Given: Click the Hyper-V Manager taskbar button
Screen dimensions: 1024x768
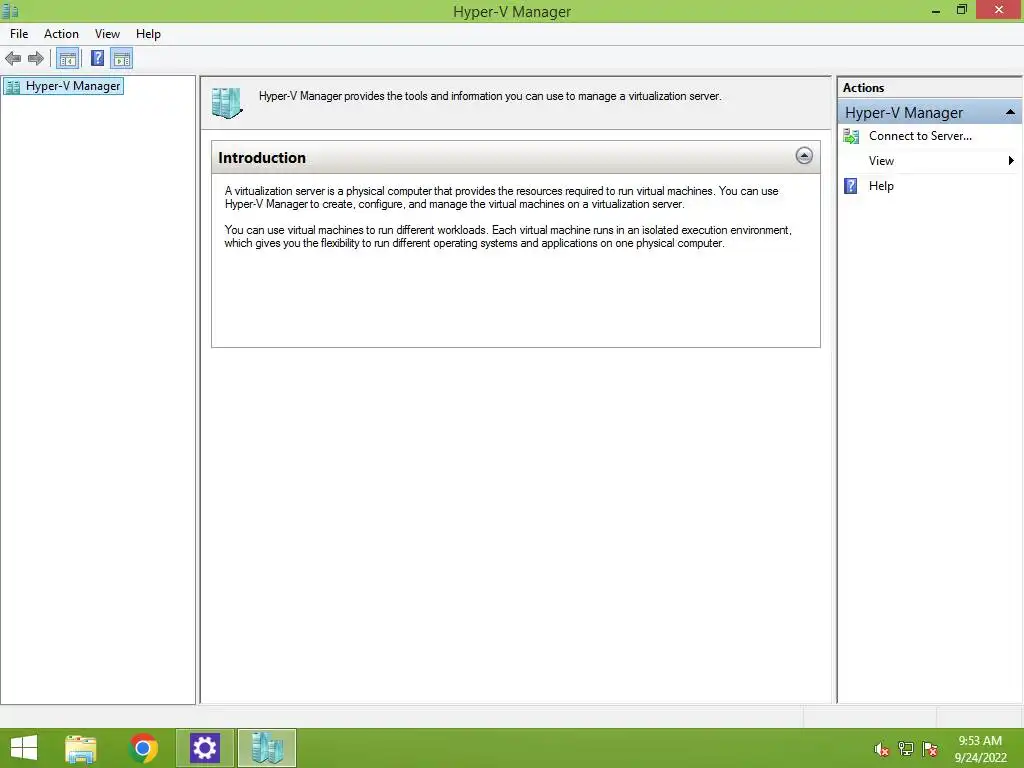Looking at the screenshot, I should 266,748.
